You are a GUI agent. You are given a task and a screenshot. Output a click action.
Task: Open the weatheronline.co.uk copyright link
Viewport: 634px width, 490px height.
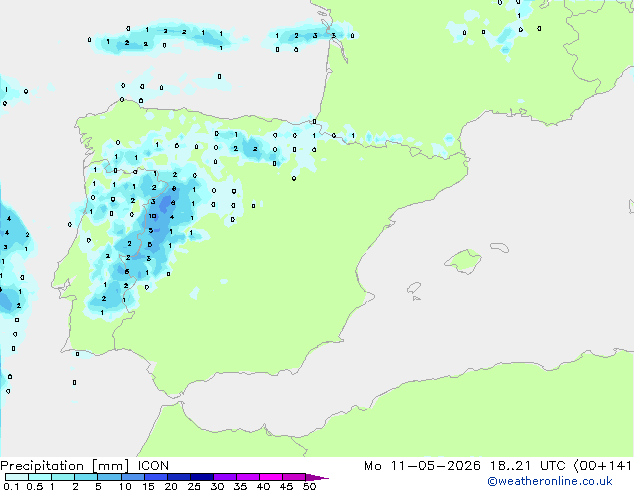pyautogui.click(x=549, y=481)
